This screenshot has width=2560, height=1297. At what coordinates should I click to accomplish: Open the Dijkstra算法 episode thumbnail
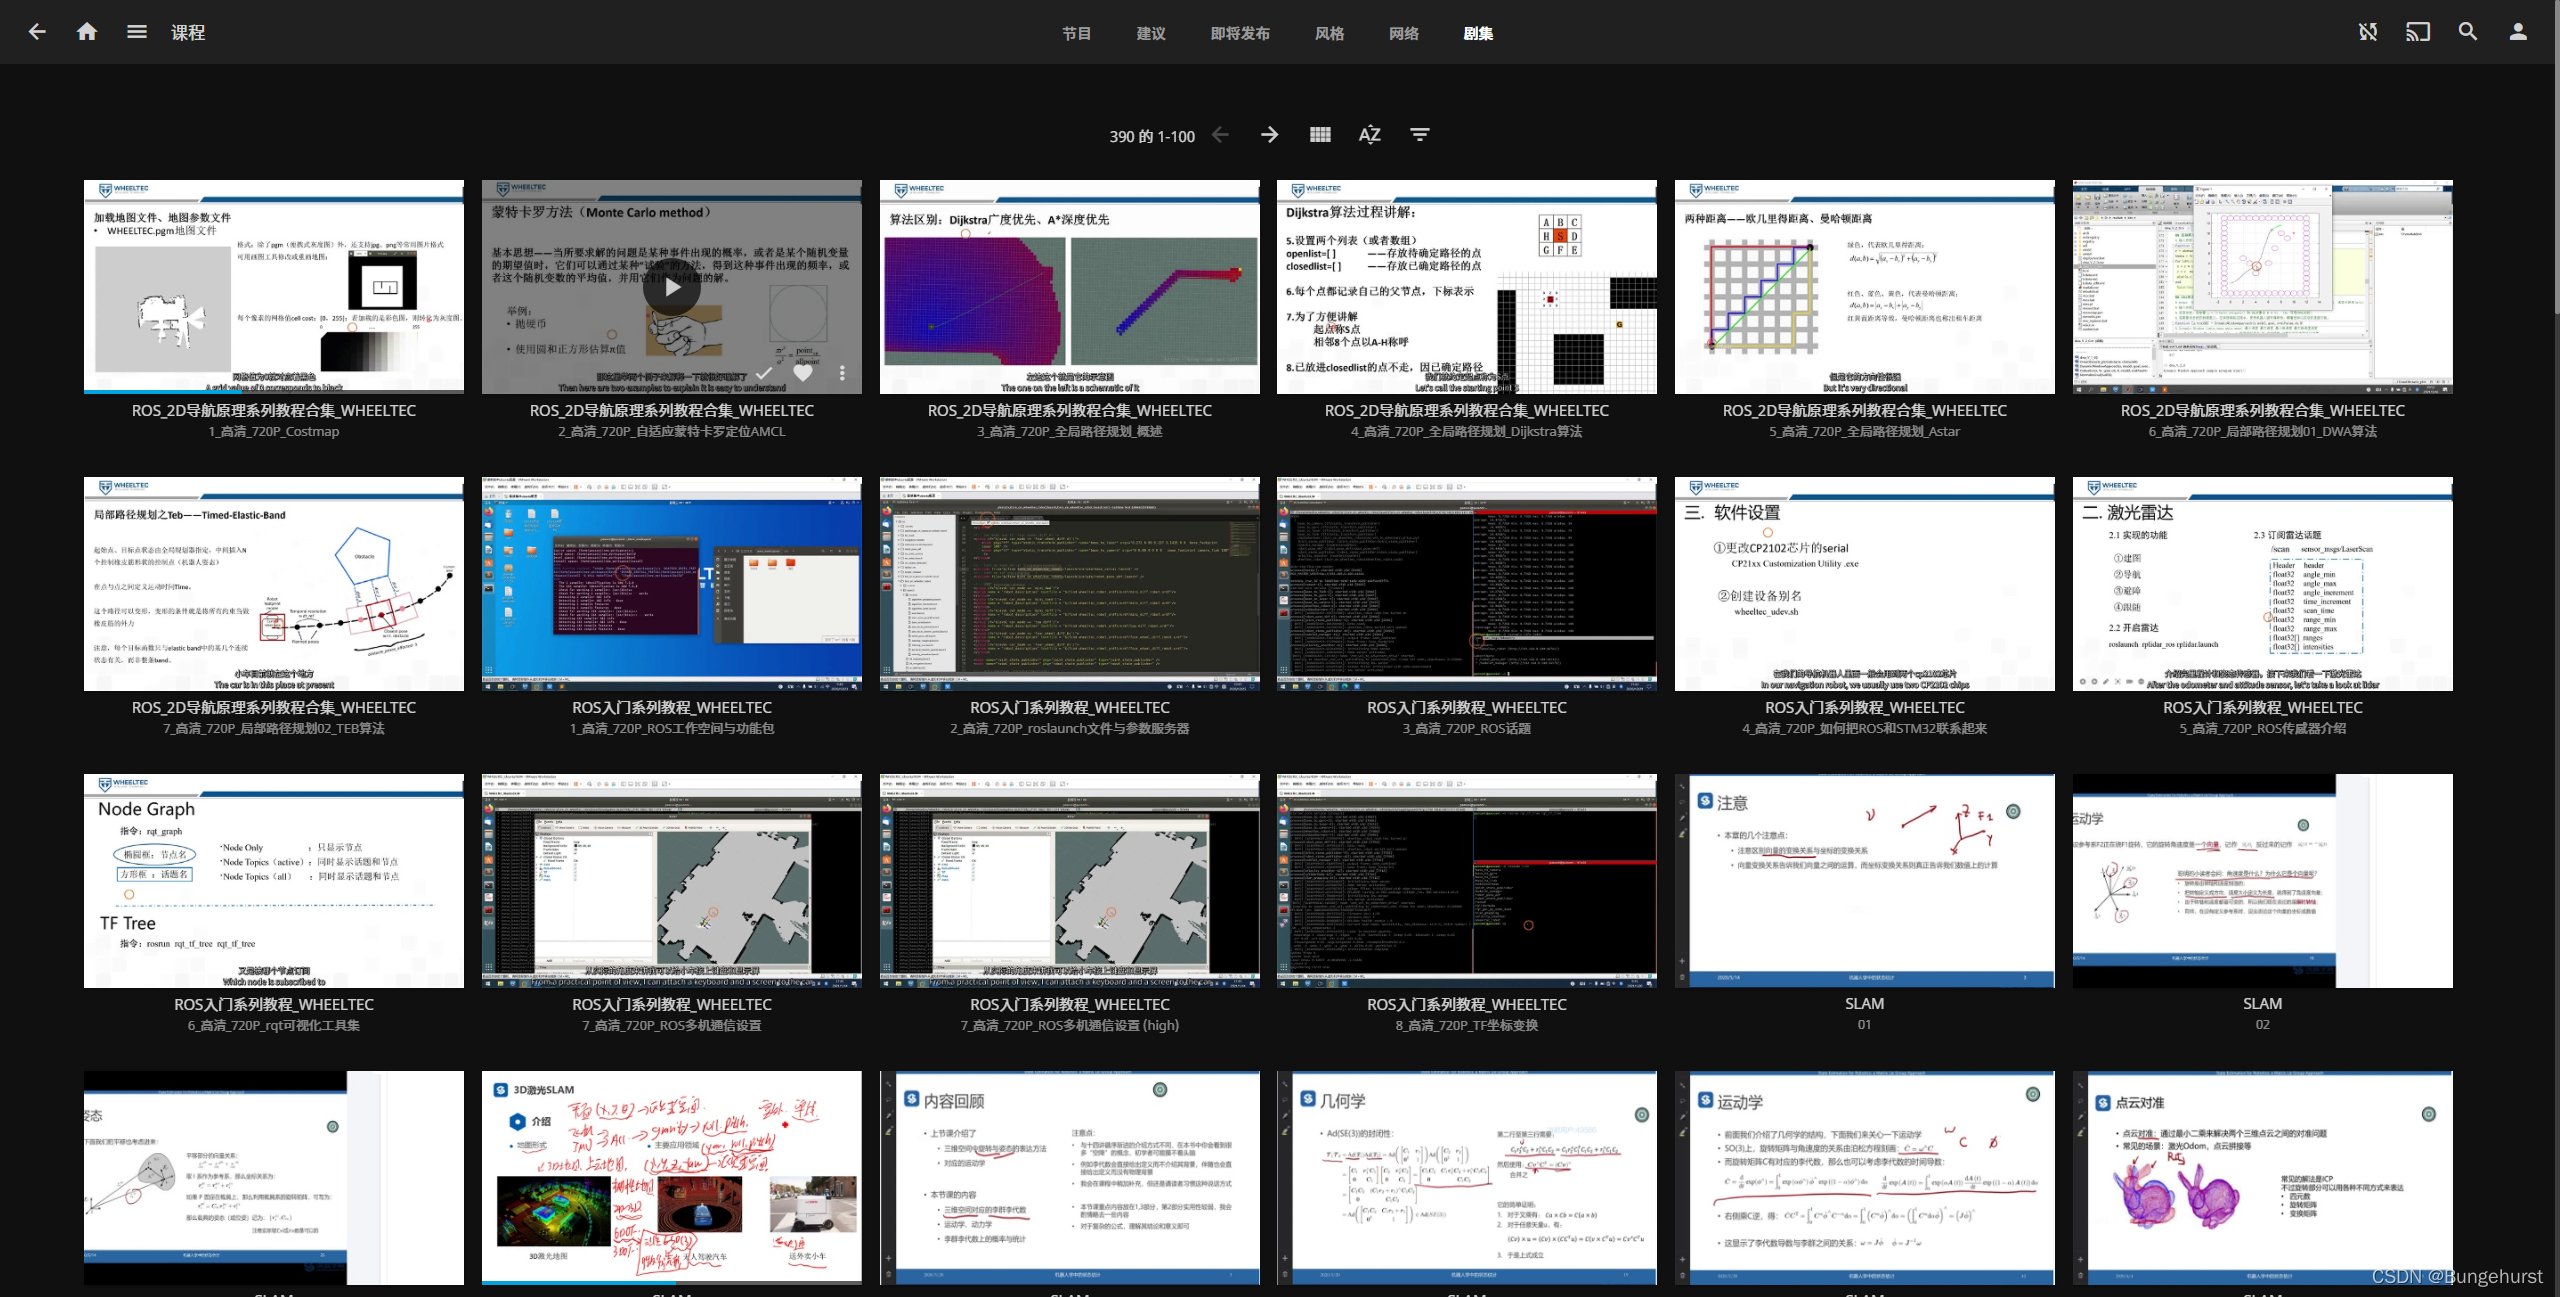tap(1466, 287)
